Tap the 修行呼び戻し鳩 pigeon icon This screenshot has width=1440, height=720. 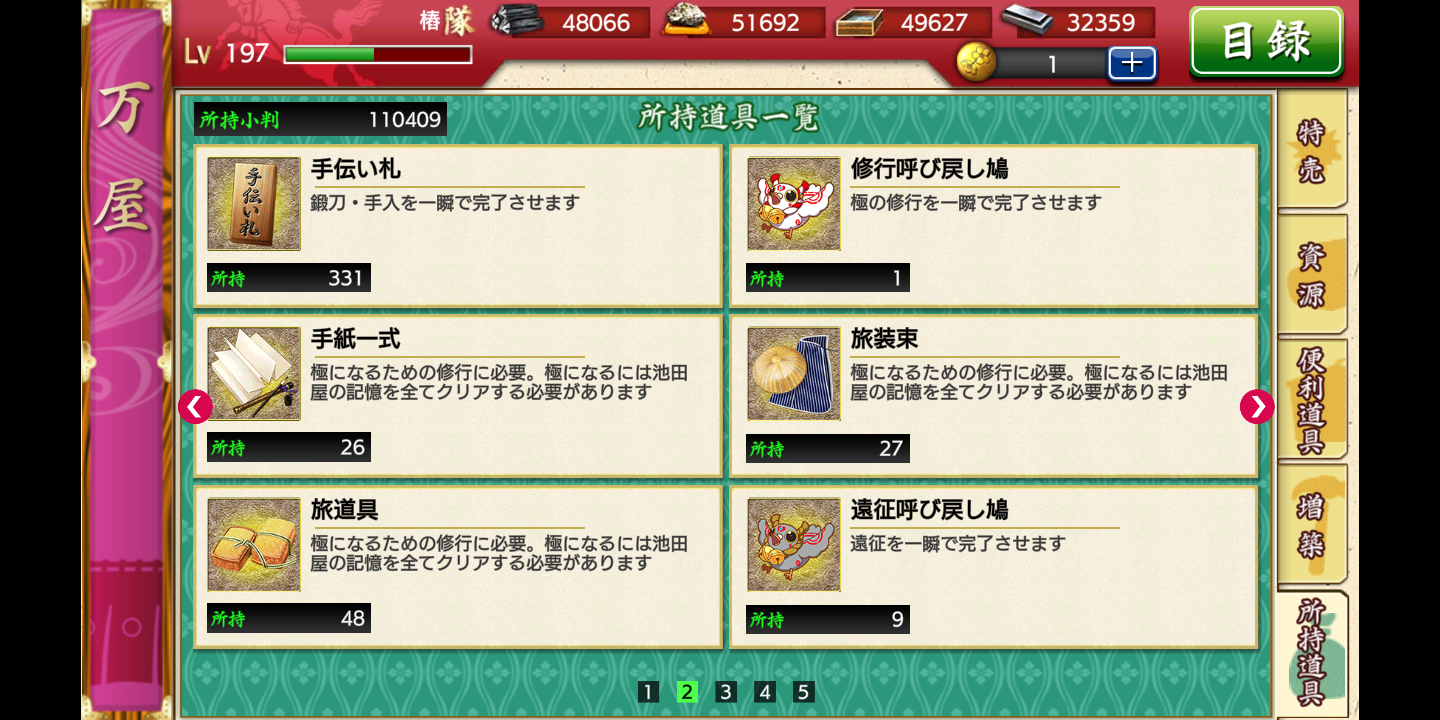click(x=794, y=203)
